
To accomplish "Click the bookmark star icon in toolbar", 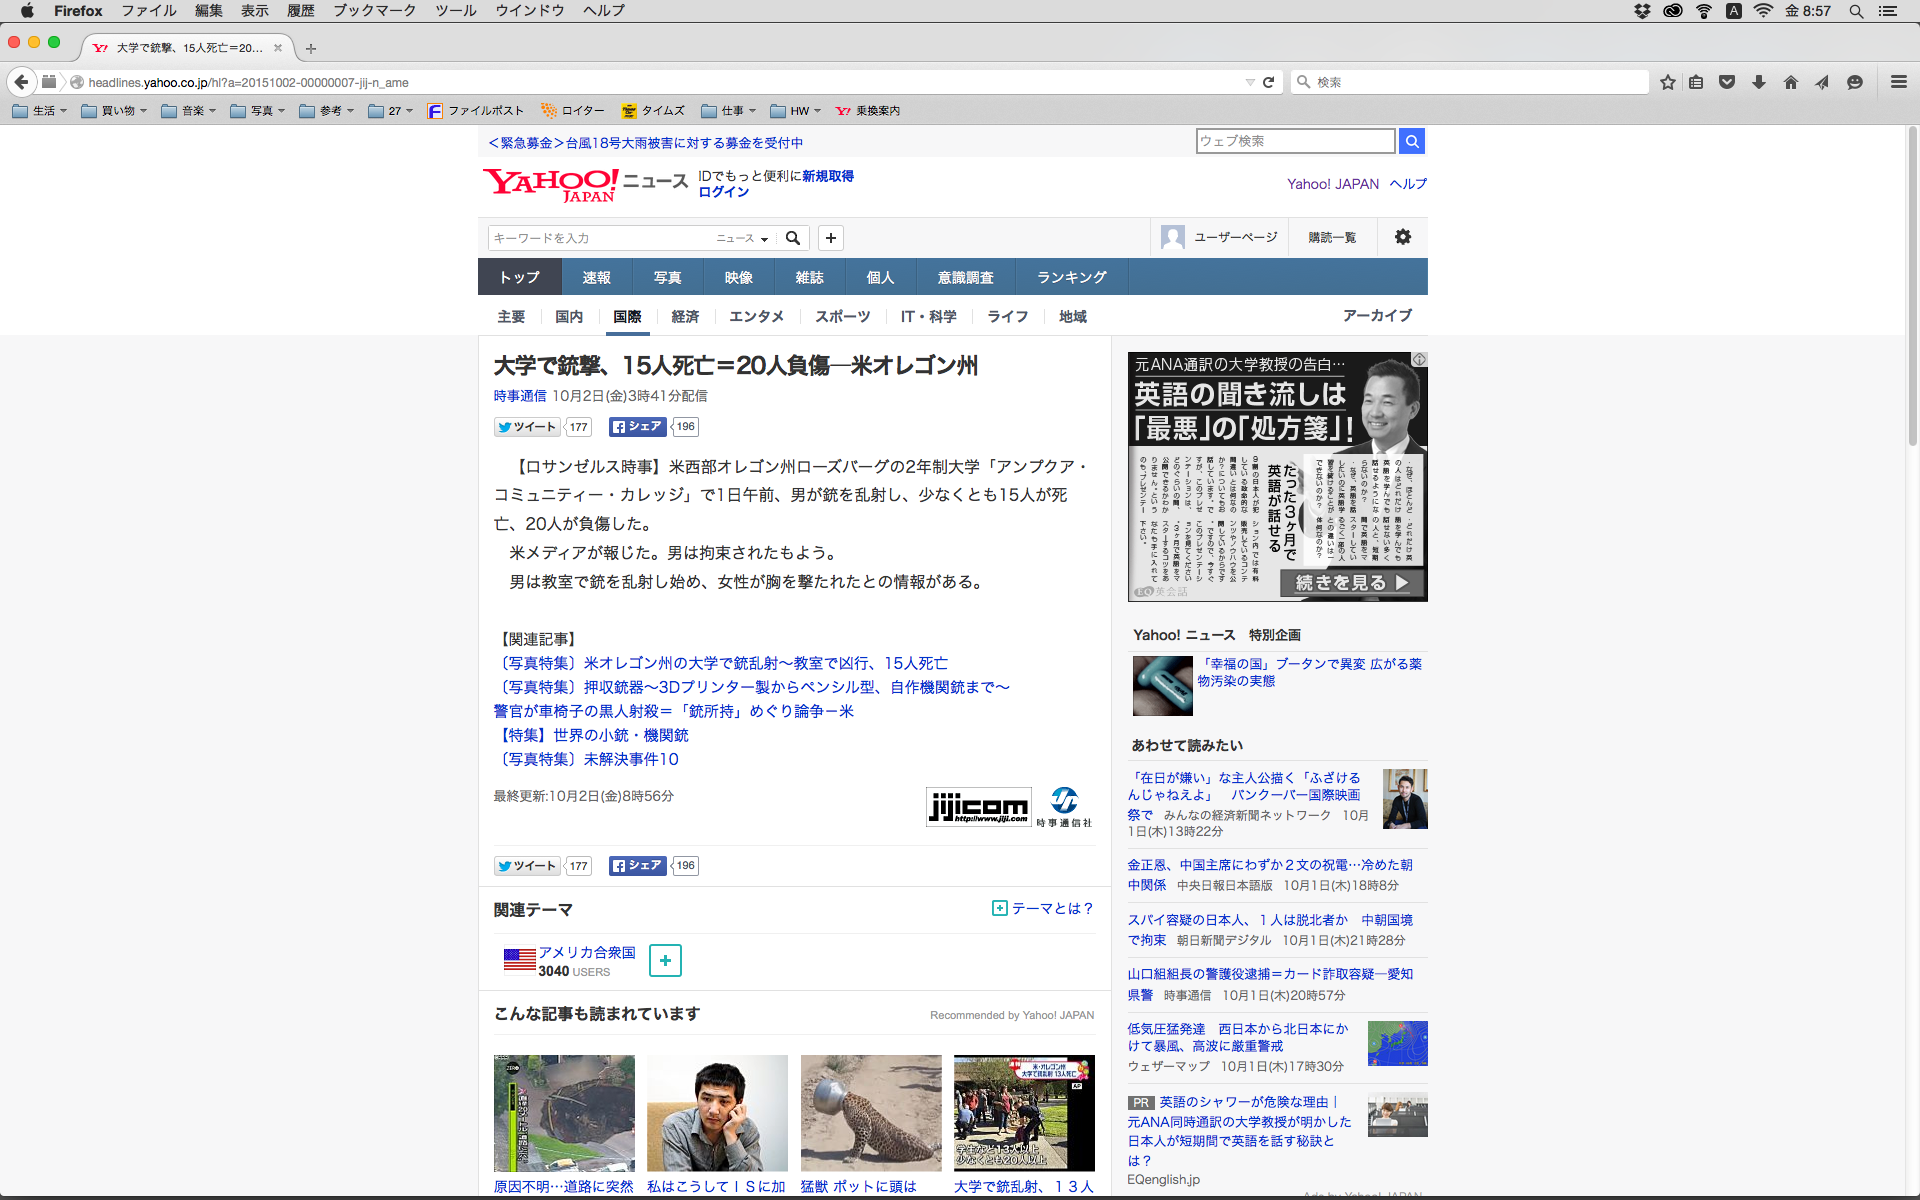I will click(x=1667, y=82).
